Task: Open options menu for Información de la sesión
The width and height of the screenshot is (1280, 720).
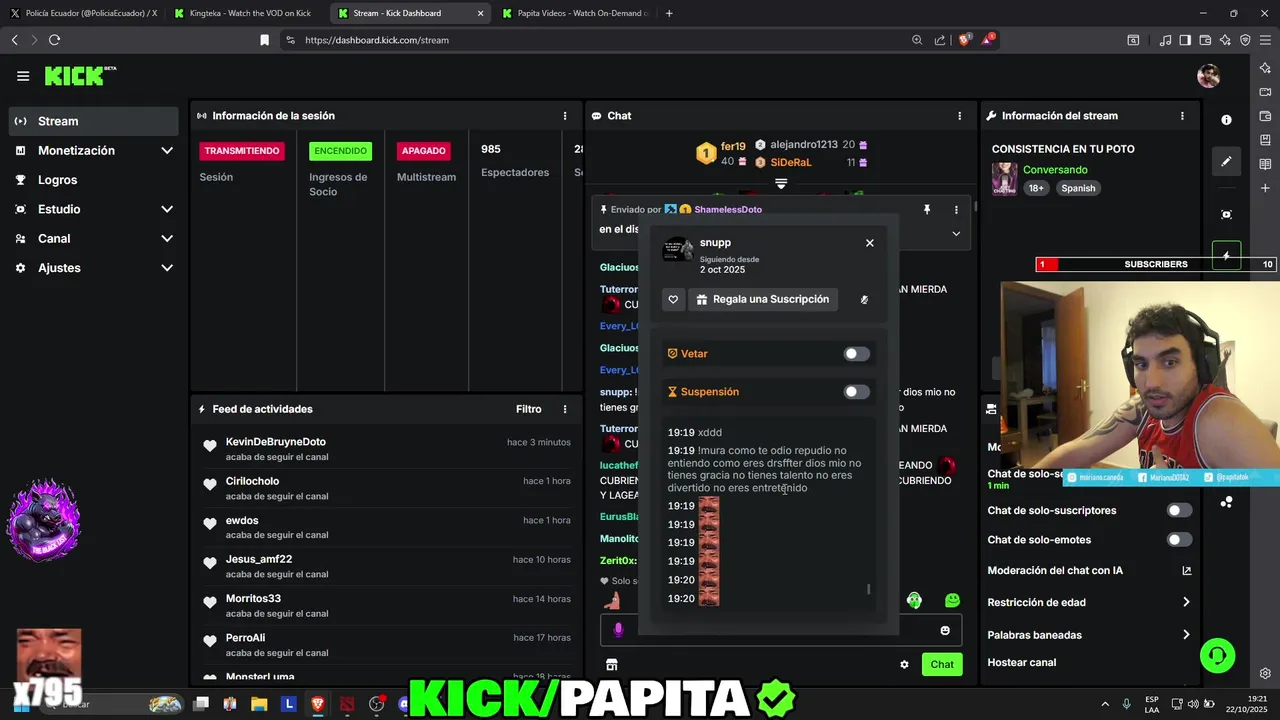Action: 565,116
